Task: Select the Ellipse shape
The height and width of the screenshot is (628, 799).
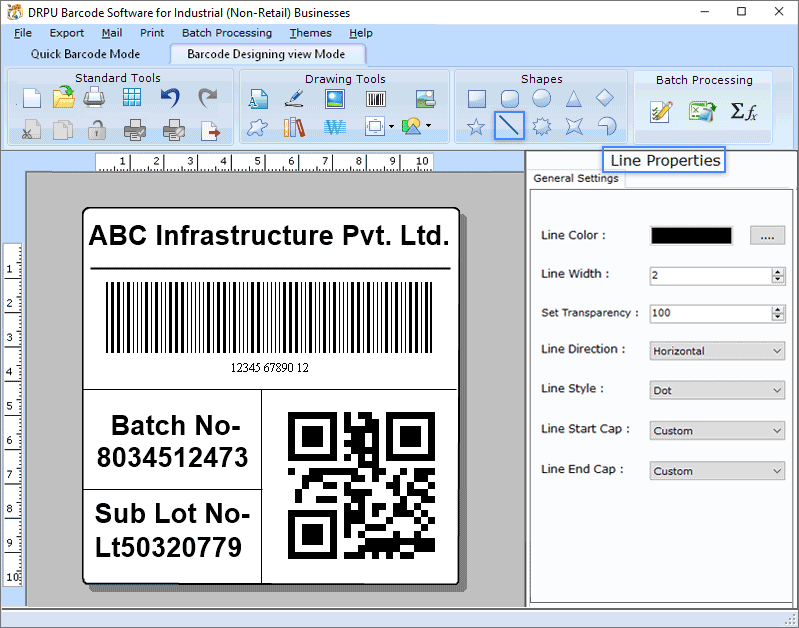Action: point(542,98)
